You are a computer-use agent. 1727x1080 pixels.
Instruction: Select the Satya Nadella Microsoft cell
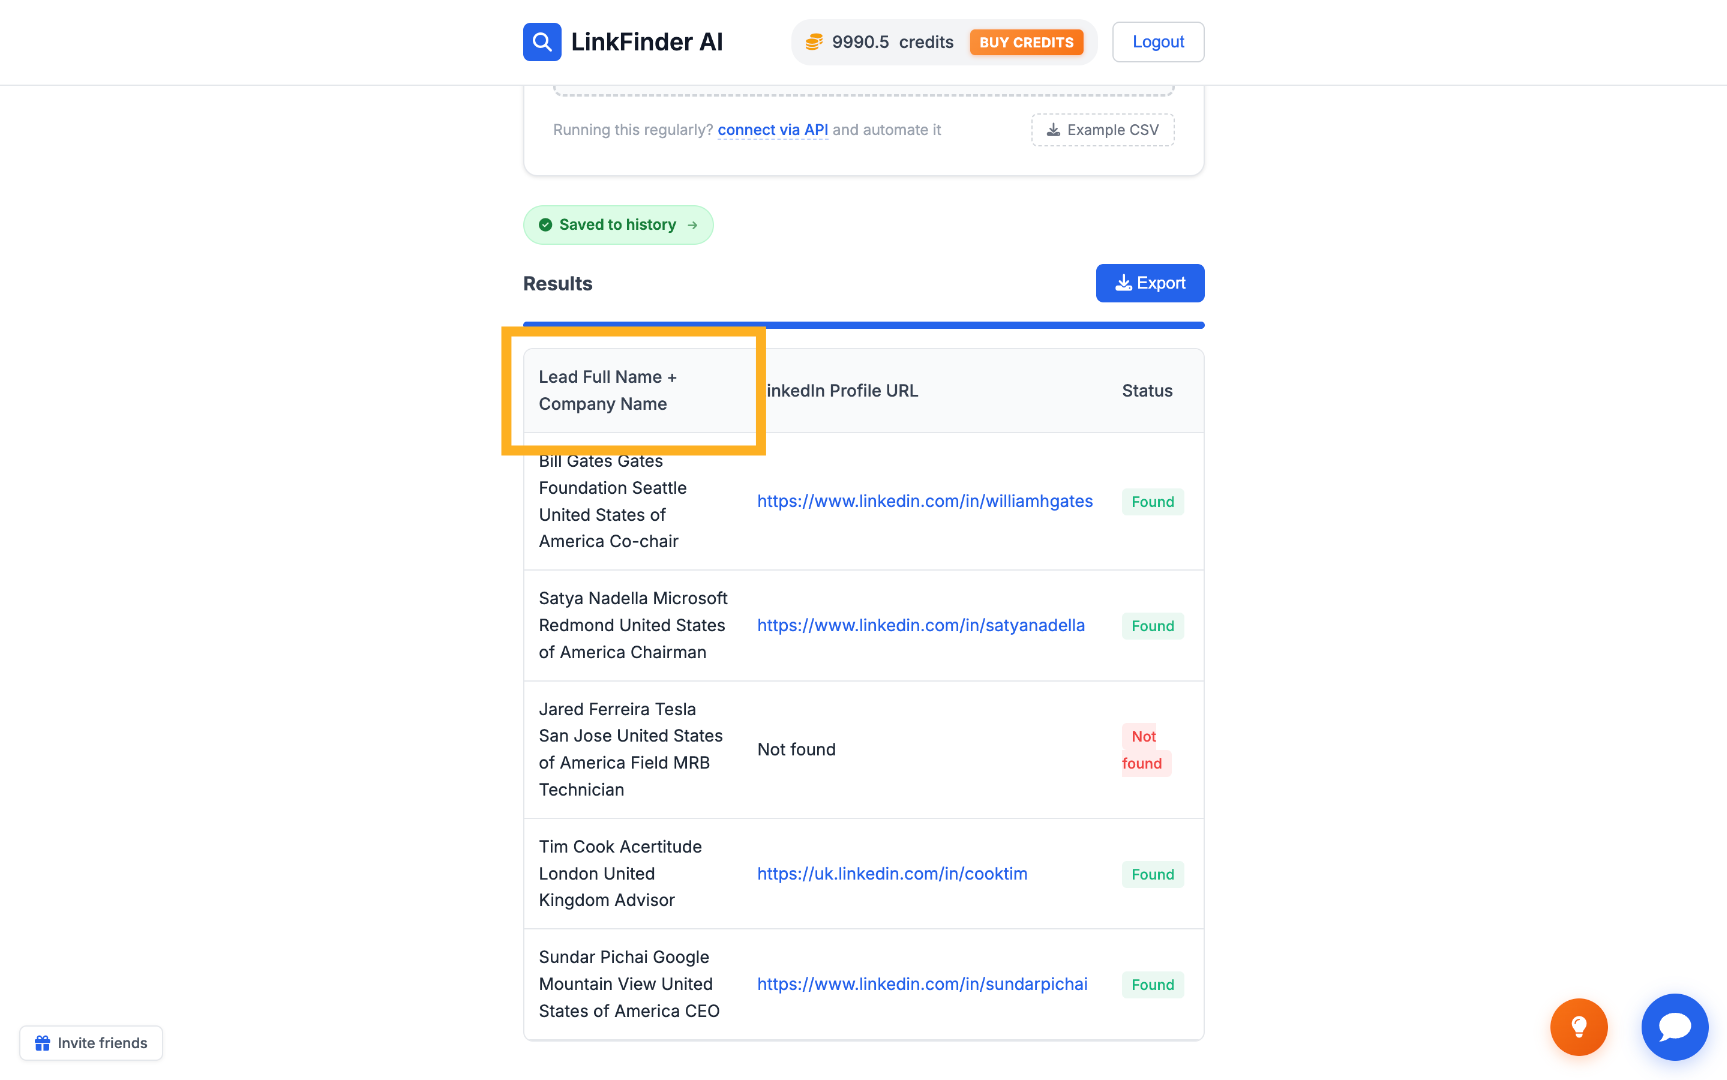coord(633,625)
